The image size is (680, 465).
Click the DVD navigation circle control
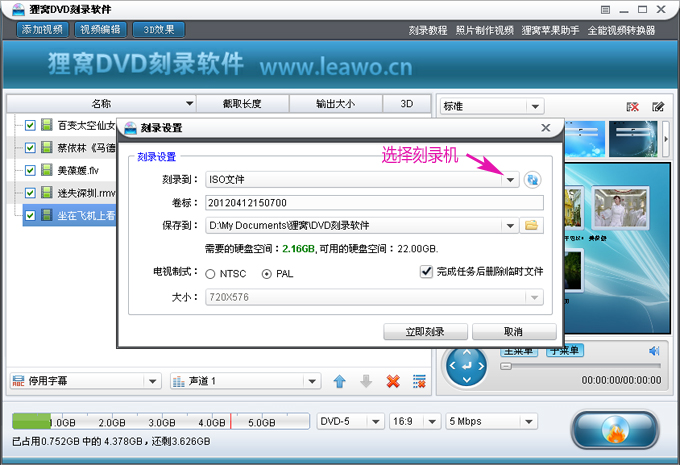(x=467, y=367)
